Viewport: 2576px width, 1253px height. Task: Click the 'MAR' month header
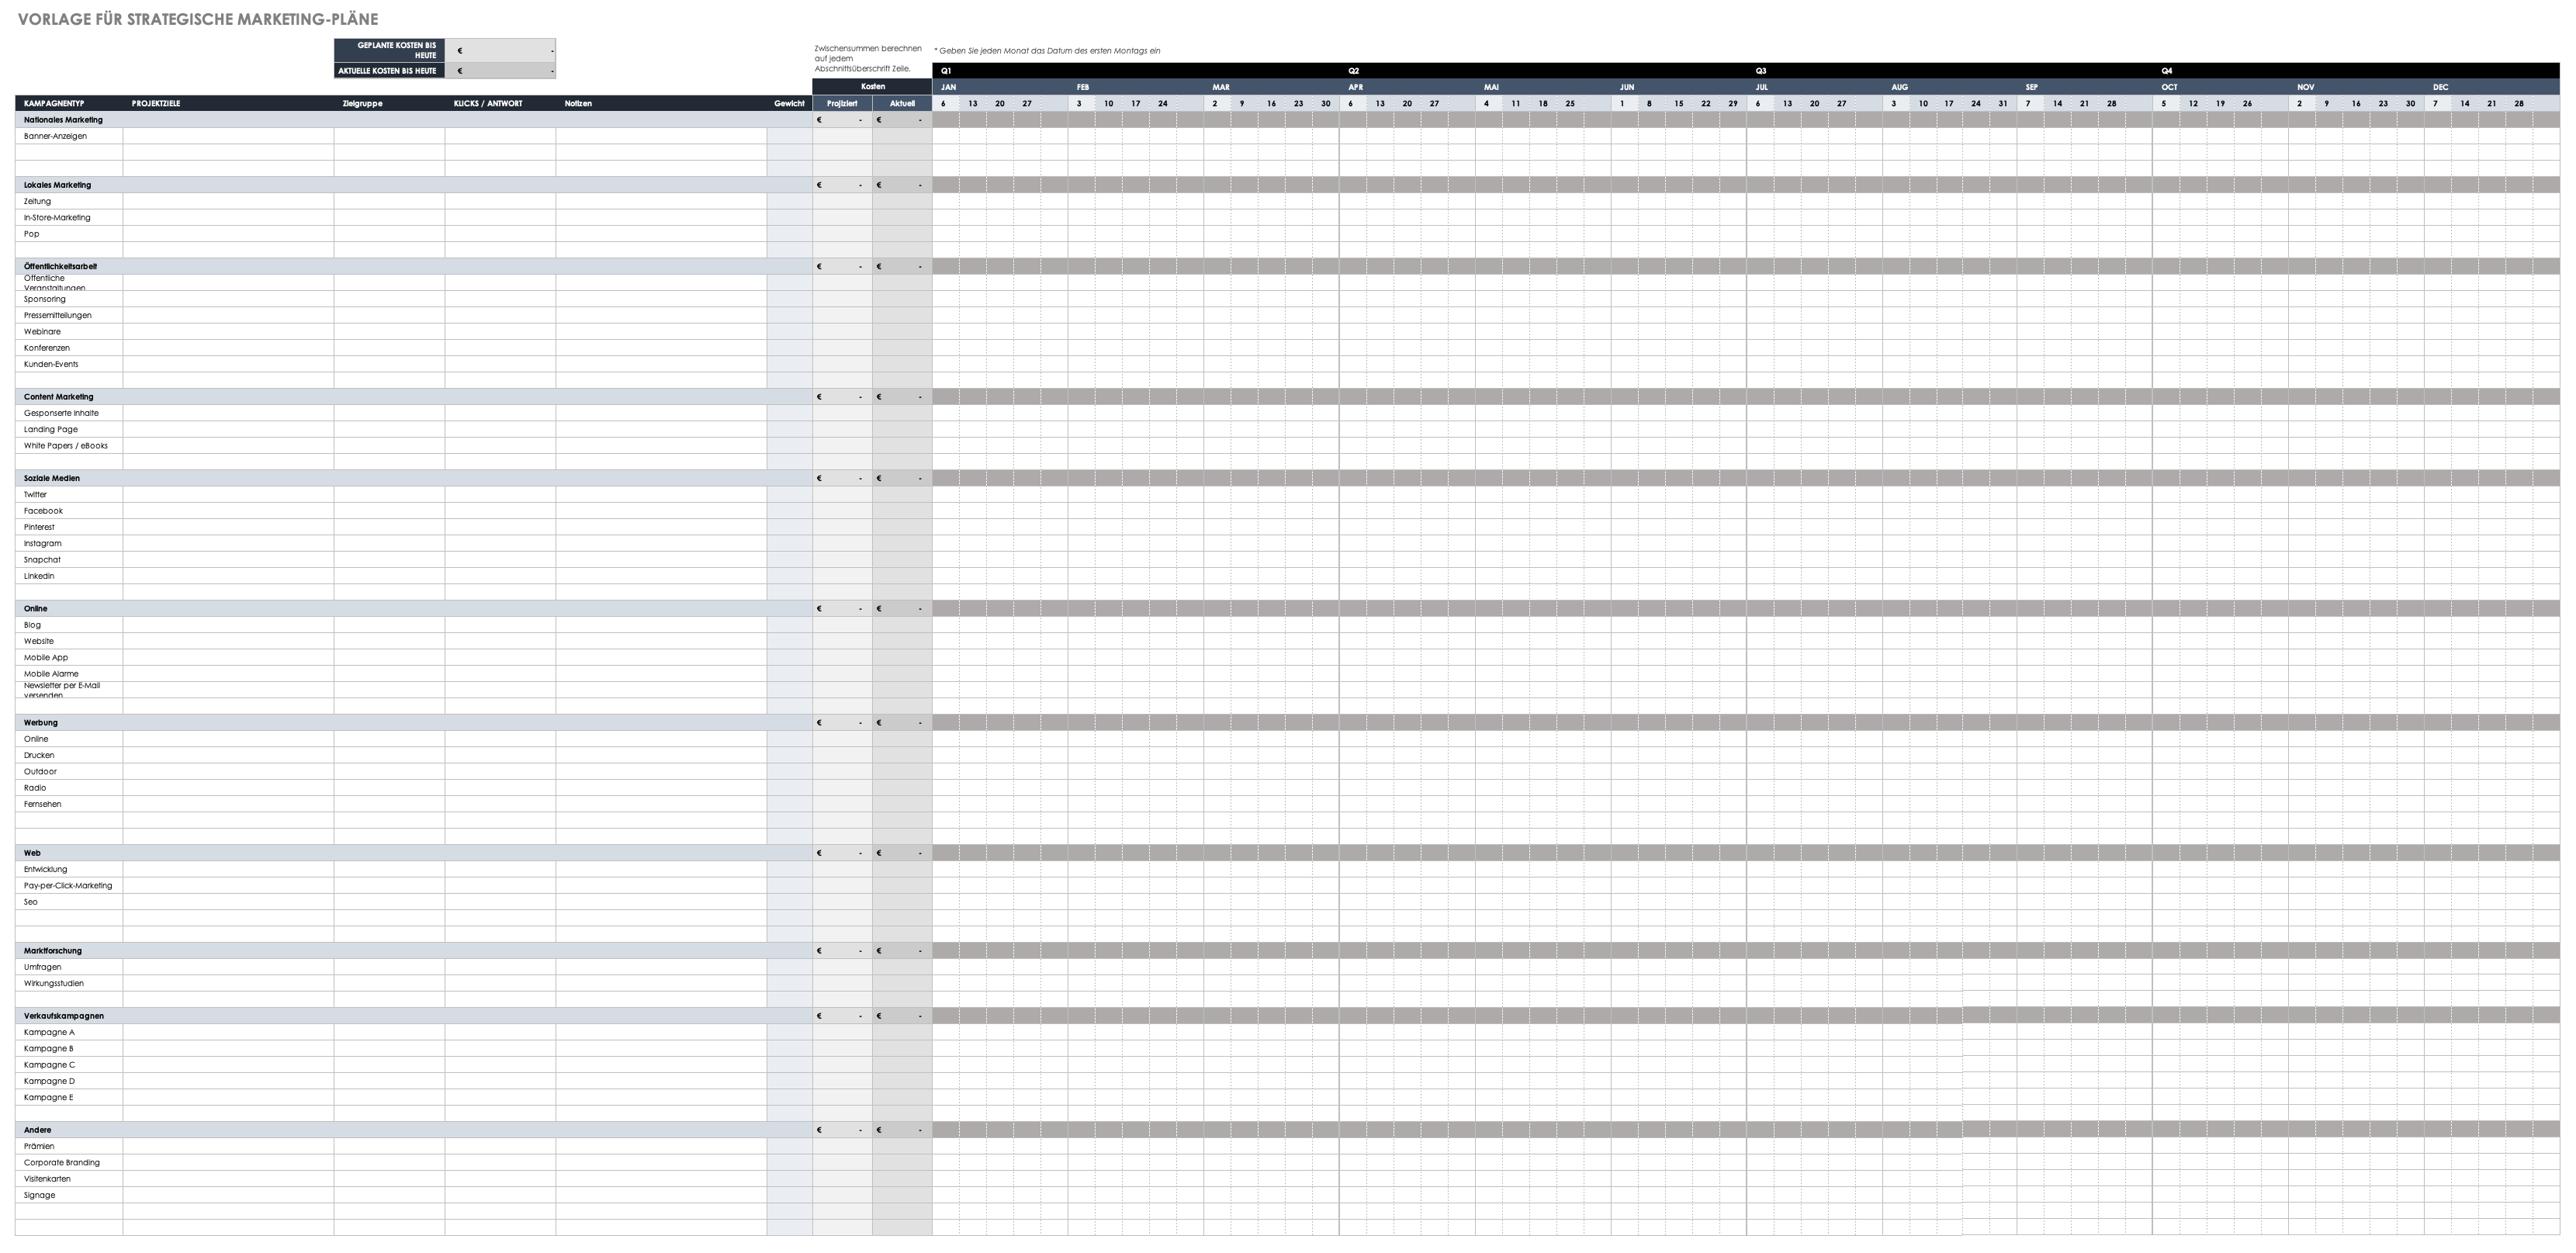pyautogui.click(x=1271, y=87)
